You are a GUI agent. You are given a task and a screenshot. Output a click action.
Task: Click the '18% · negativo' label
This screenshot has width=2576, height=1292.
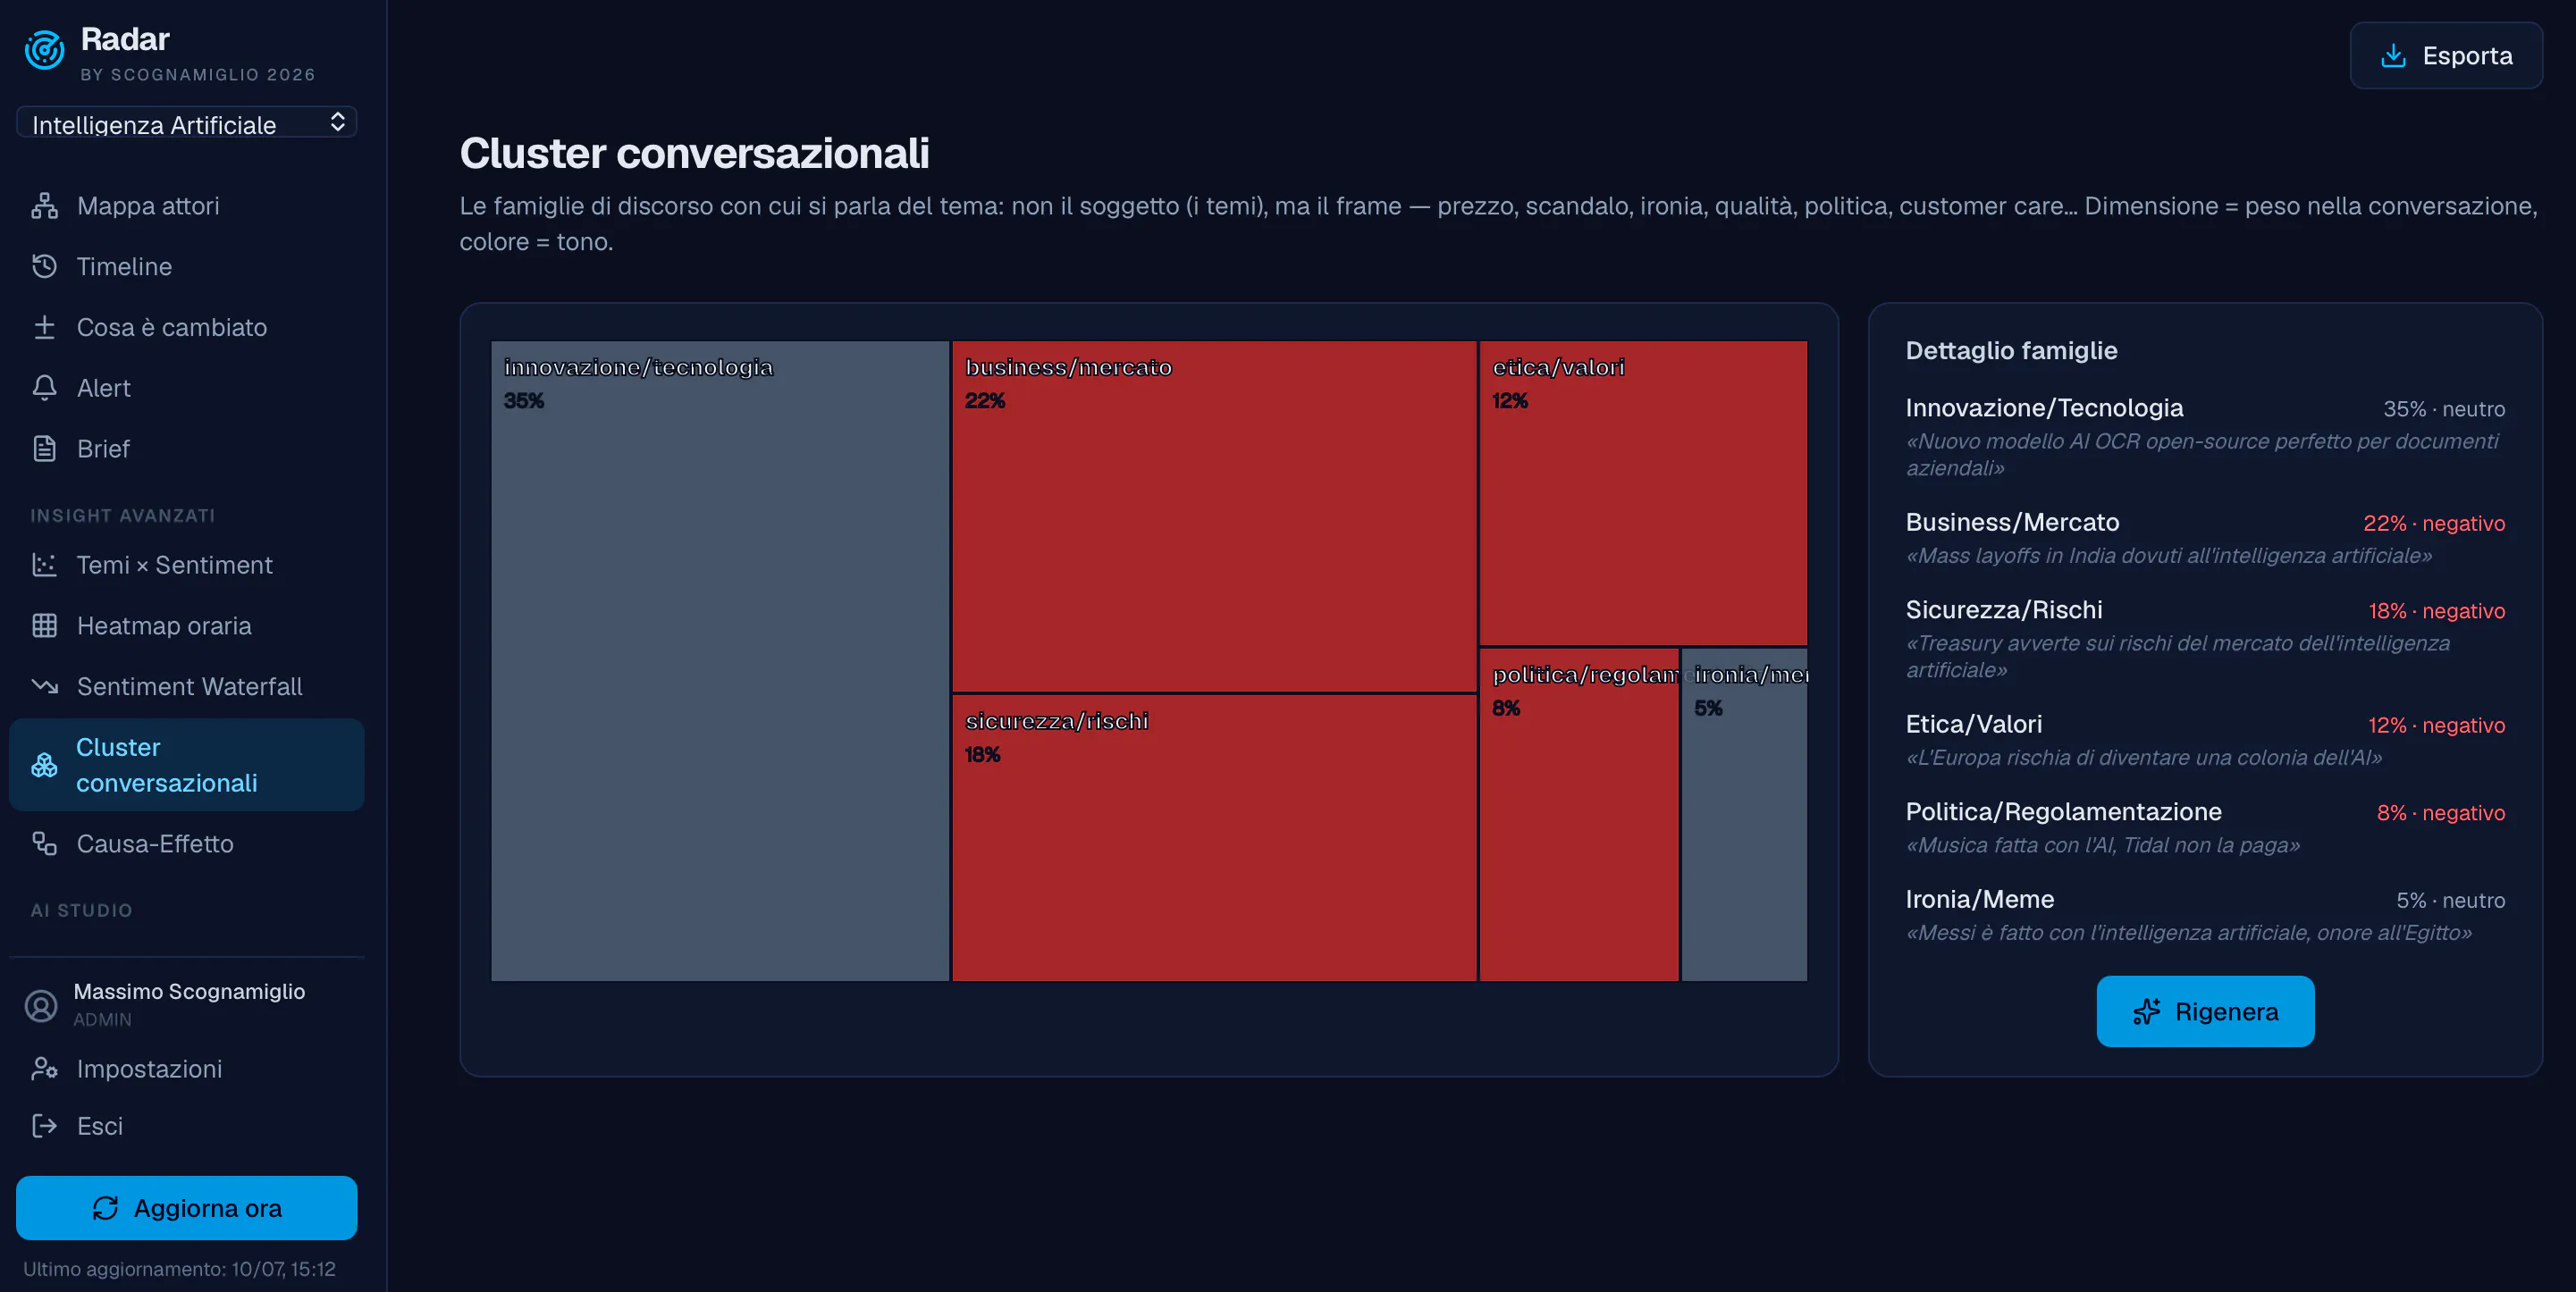[2436, 611]
